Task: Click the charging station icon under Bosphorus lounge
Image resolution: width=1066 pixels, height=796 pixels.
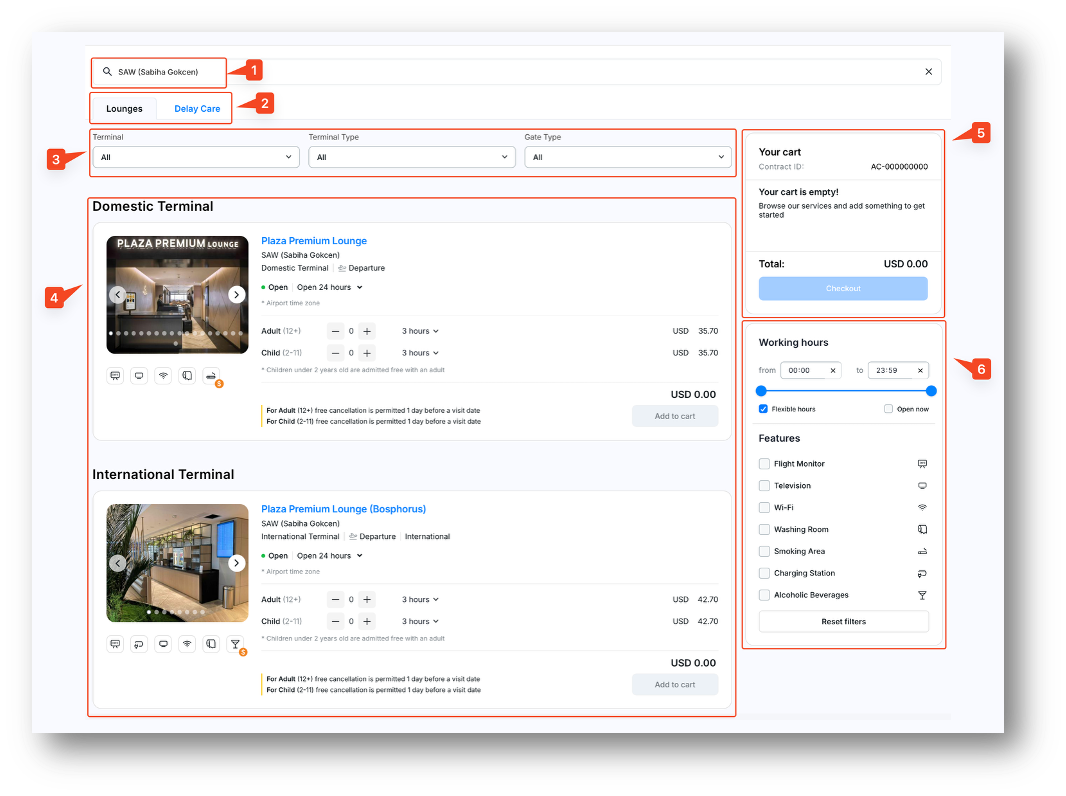Action: tap(139, 644)
